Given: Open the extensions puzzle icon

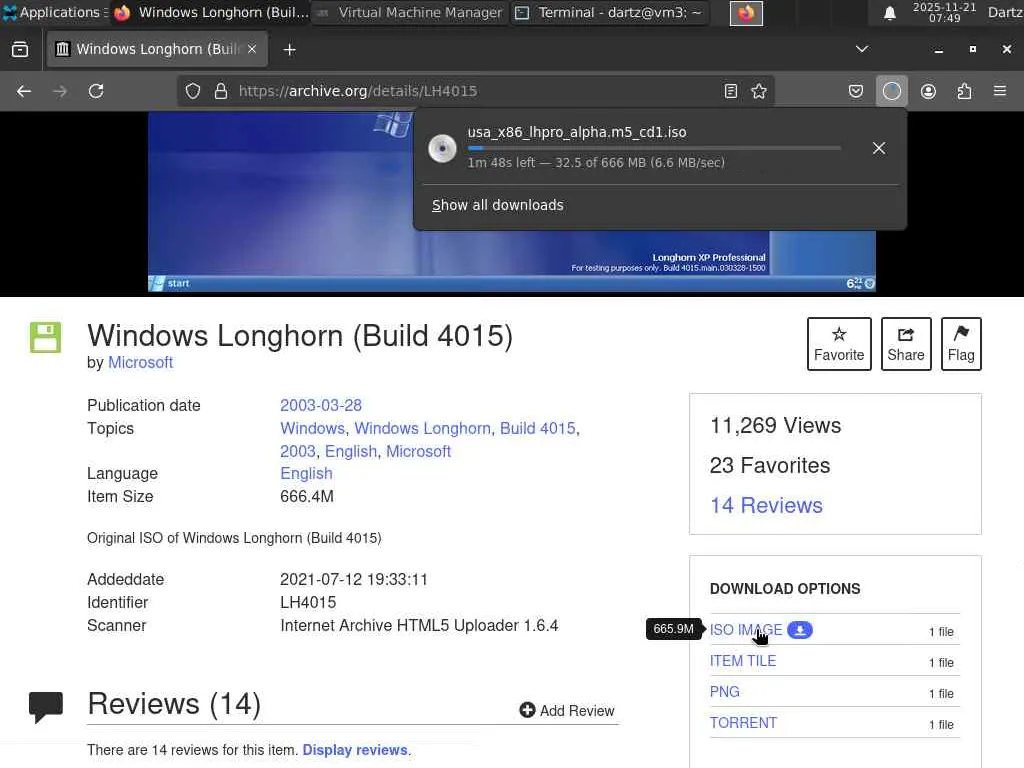Looking at the screenshot, I should click(x=964, y=91).
